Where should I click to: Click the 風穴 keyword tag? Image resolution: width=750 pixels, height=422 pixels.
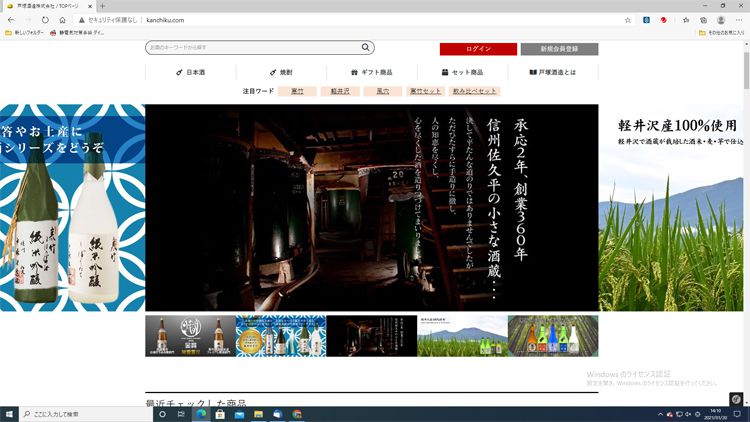click(x=383, y=91)
